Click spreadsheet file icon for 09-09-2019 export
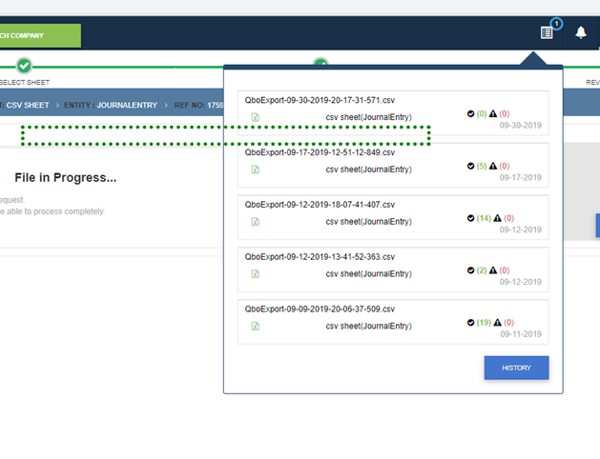Screen dimensions: 600x459 click(255, 326)
